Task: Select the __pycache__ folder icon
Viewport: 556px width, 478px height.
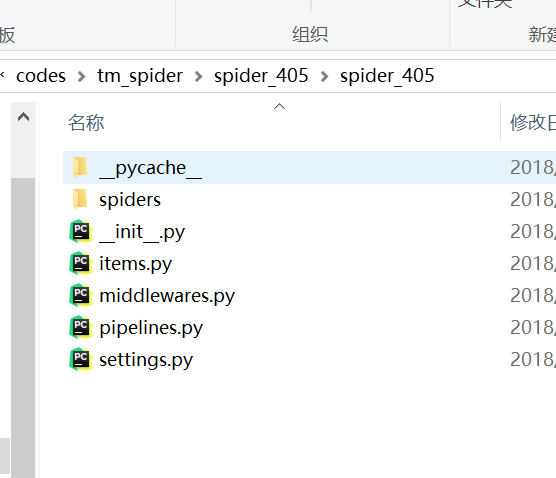Action: click(80, 167)
